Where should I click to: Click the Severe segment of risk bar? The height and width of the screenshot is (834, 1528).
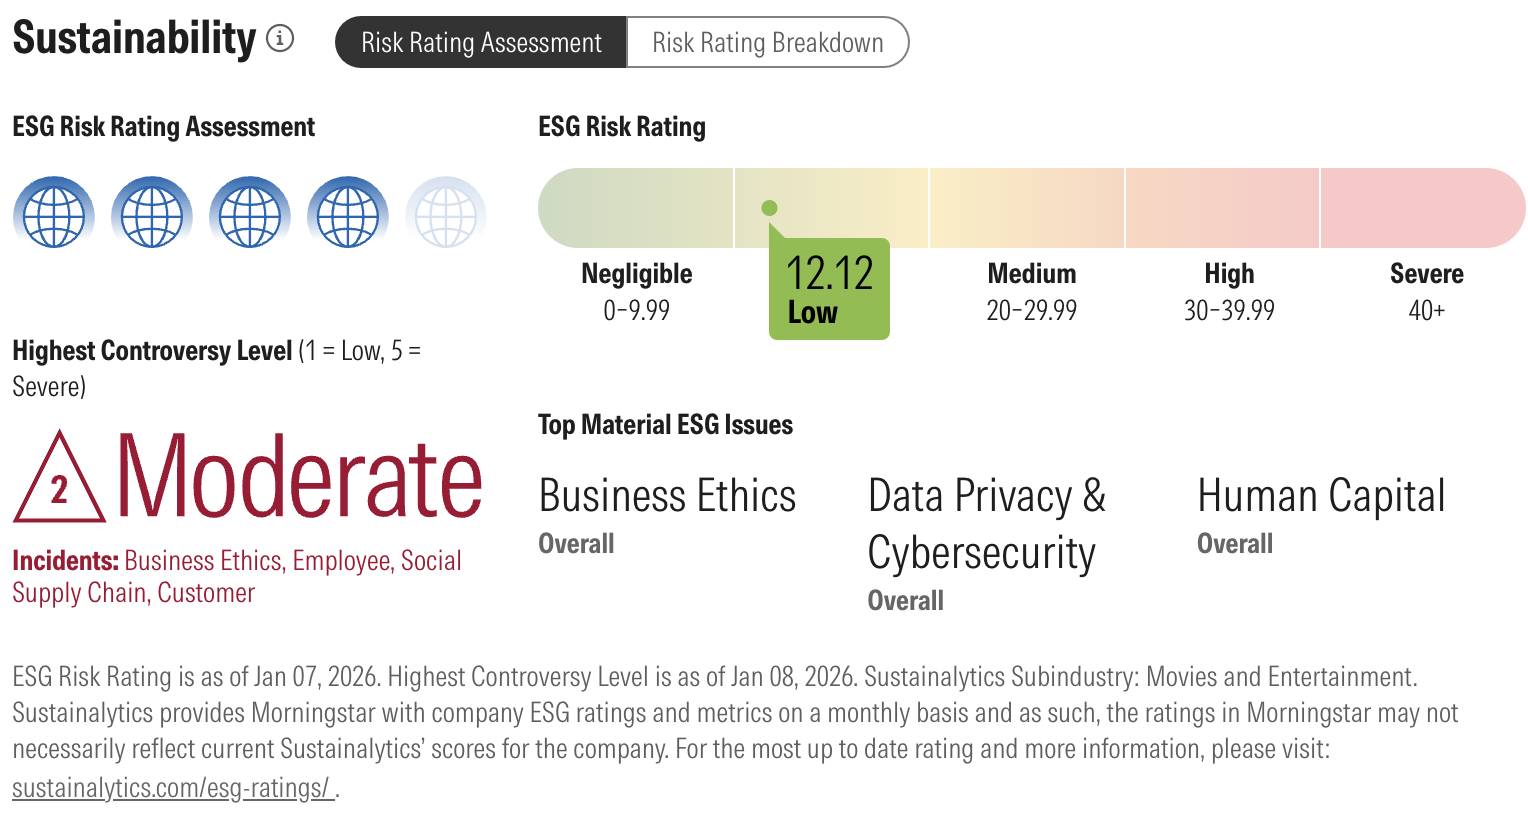(1422, 208)
